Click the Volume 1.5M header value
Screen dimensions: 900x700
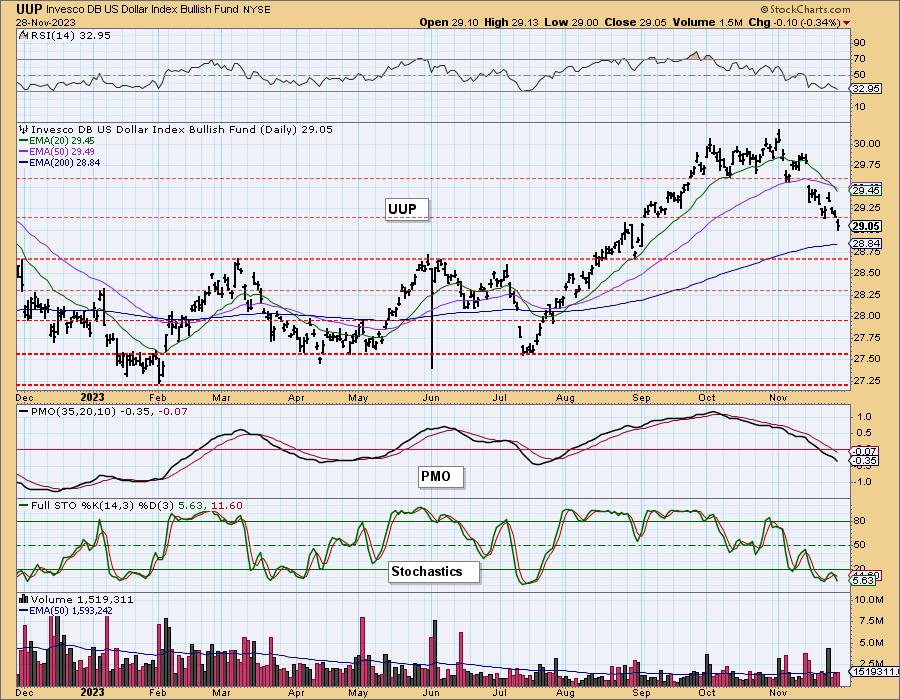click(707, 22)
